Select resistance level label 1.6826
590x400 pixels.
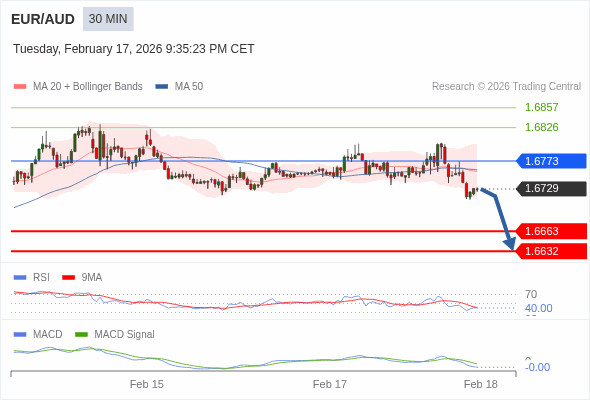coord(541,127)
